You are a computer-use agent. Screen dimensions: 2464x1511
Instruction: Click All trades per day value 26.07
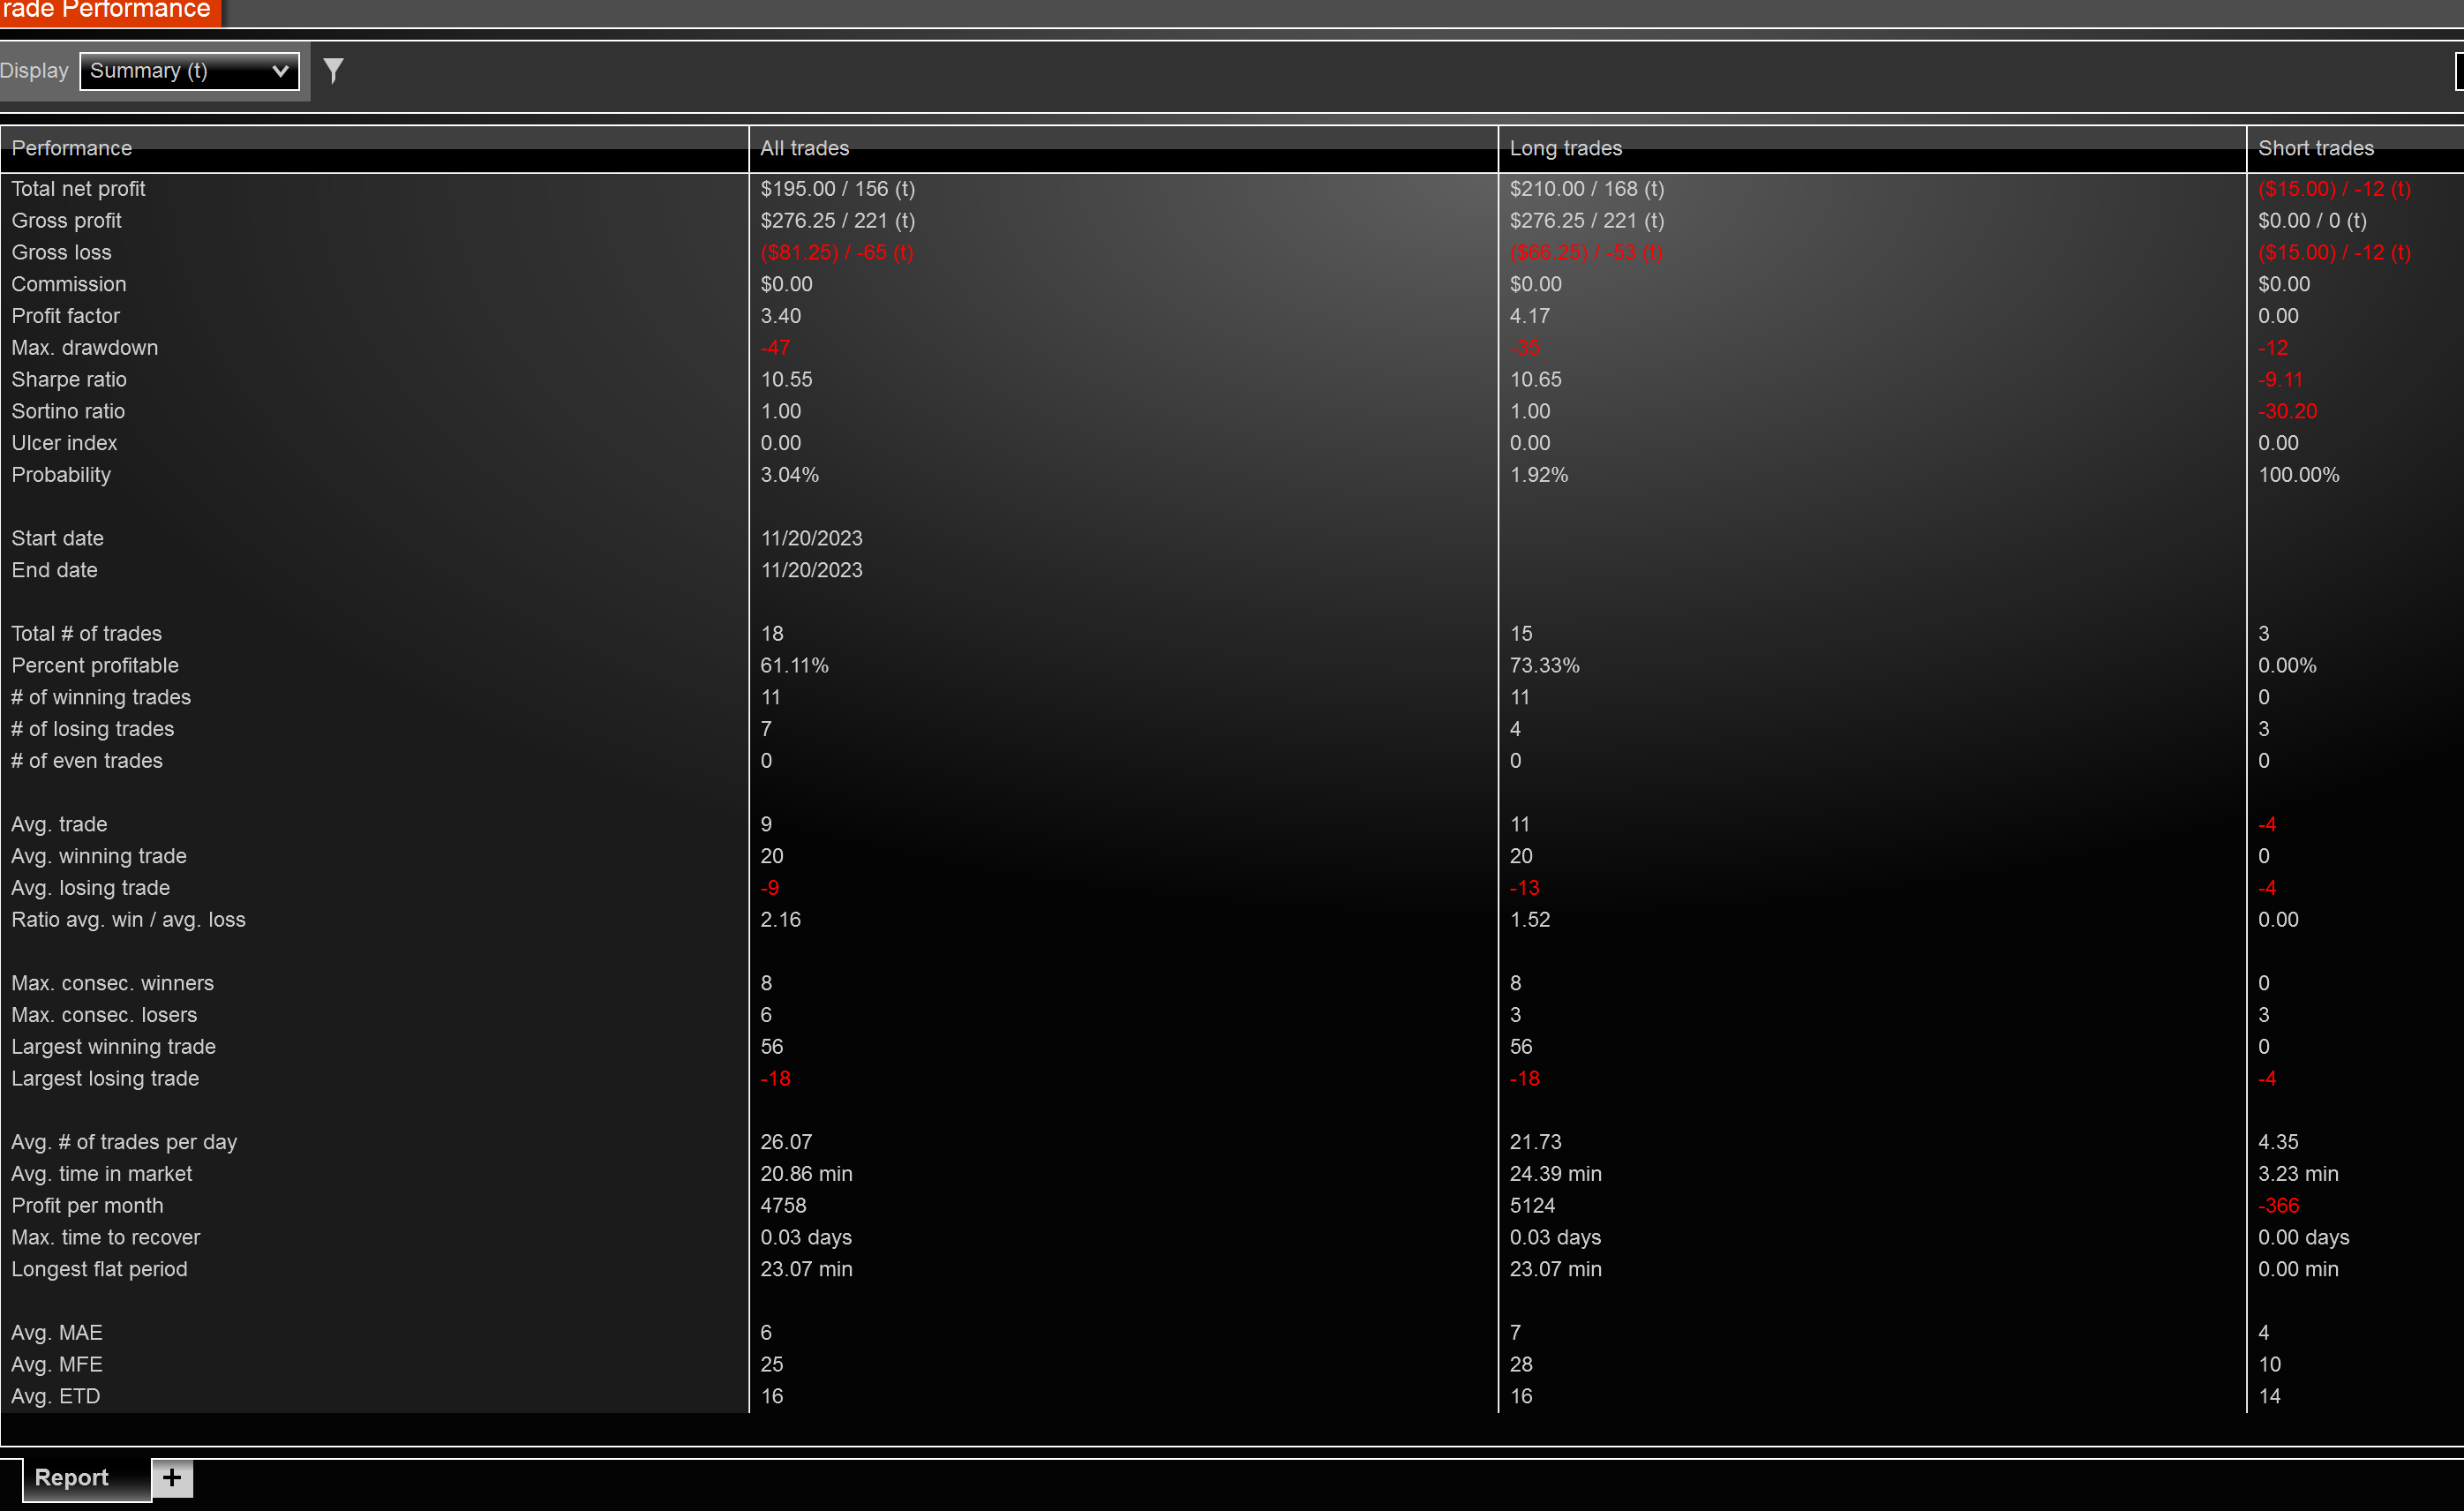coord(787,1143)
